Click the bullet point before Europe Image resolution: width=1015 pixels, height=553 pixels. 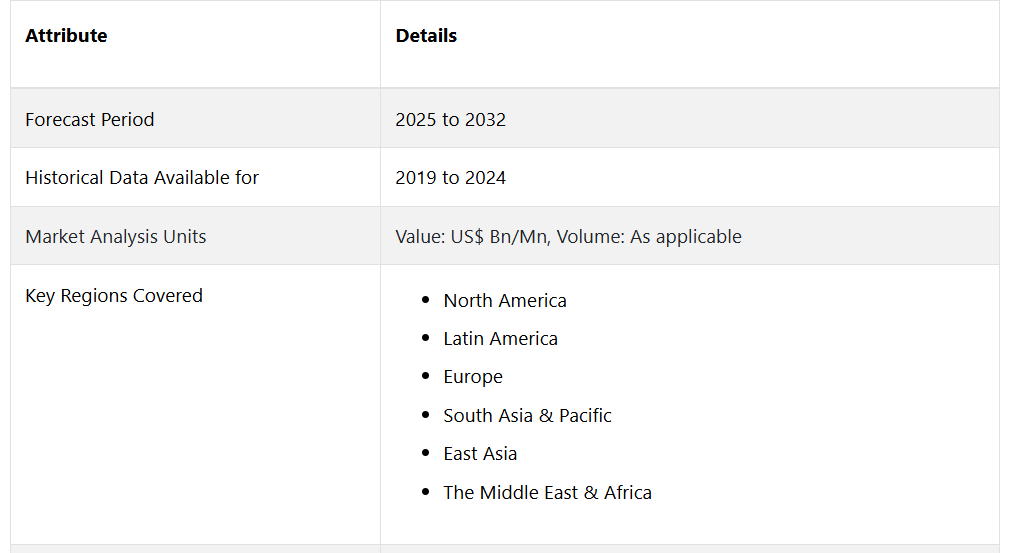[425, 378]
